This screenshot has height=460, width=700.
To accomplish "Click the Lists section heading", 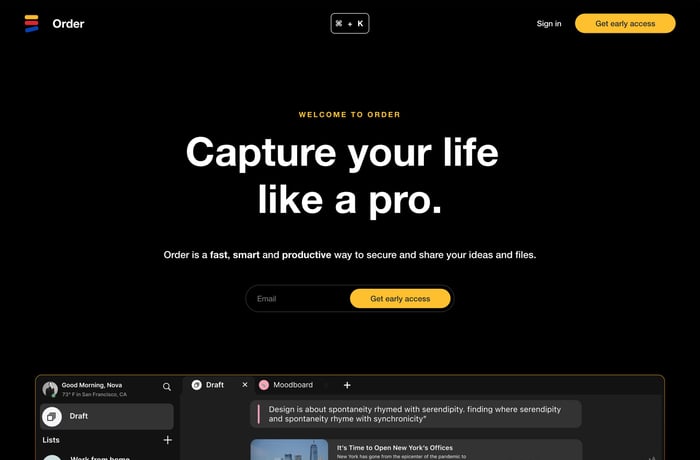I will 51,440.
